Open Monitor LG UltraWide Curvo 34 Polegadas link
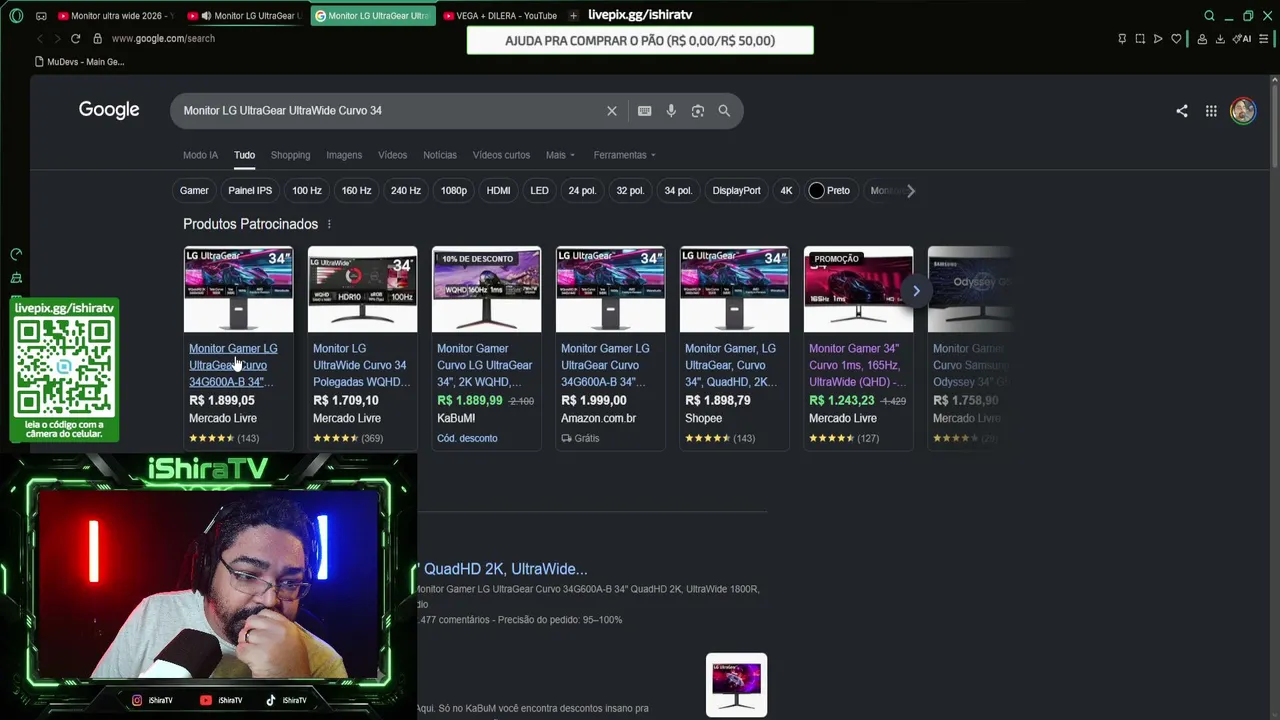 pos(360,365)
